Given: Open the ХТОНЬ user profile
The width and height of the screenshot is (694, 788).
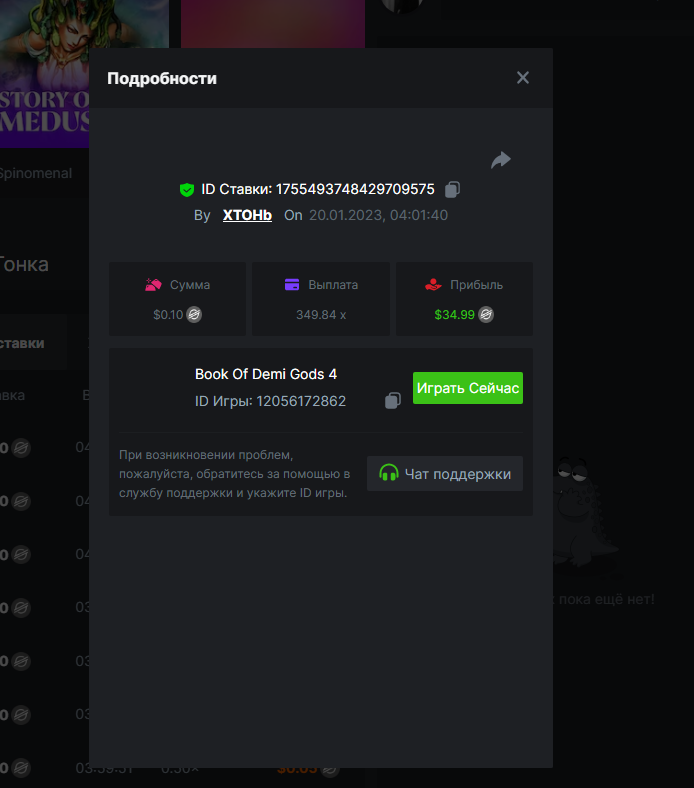Looking at the screenshot, I should (x=247, y=215).
